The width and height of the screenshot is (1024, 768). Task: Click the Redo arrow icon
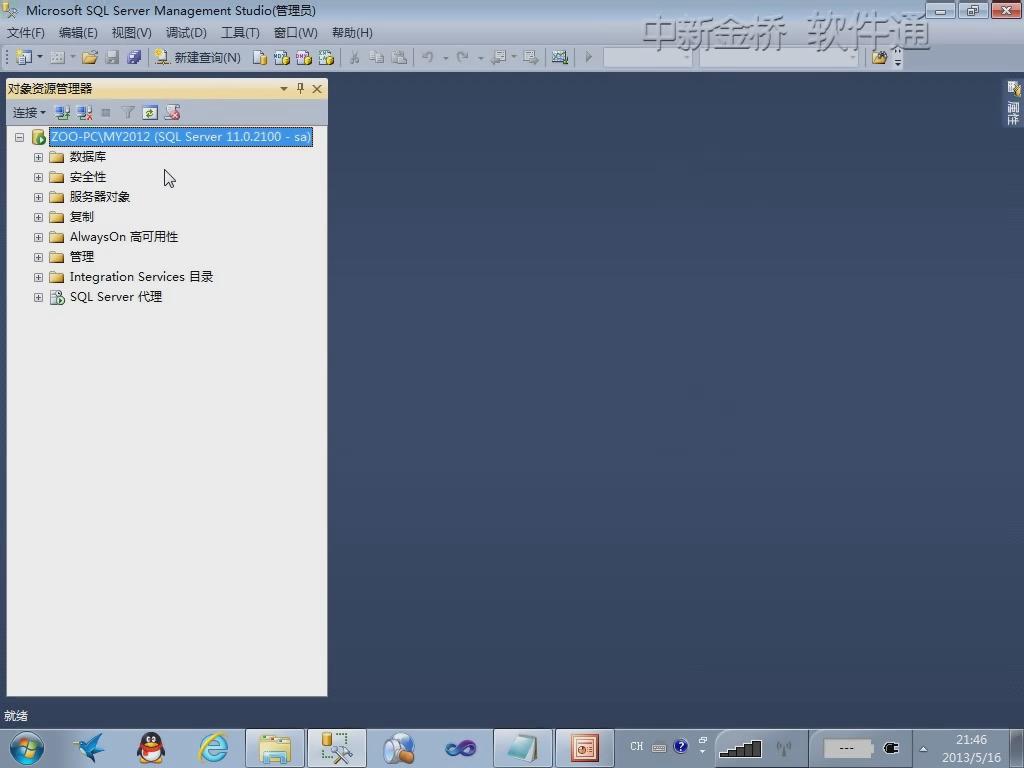point(462,57)
